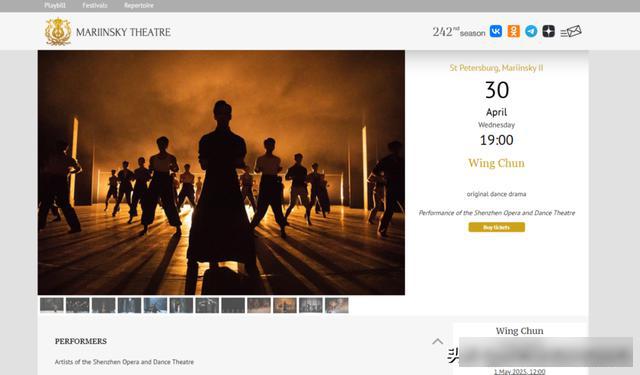The image size is (640, 375).
Task: Open the Festivals menu item
Action: coord(95,5)
